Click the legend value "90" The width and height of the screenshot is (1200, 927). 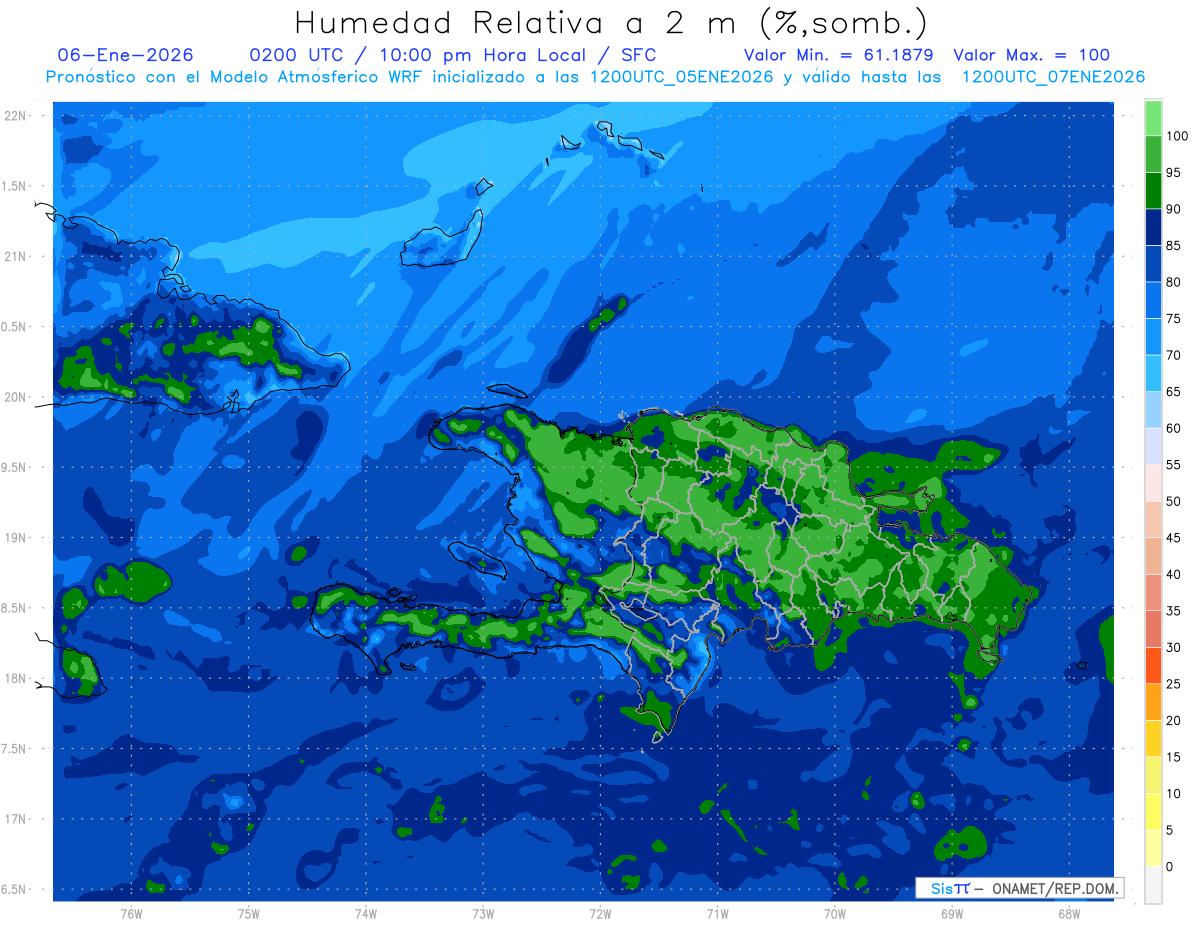(1174, 210)
